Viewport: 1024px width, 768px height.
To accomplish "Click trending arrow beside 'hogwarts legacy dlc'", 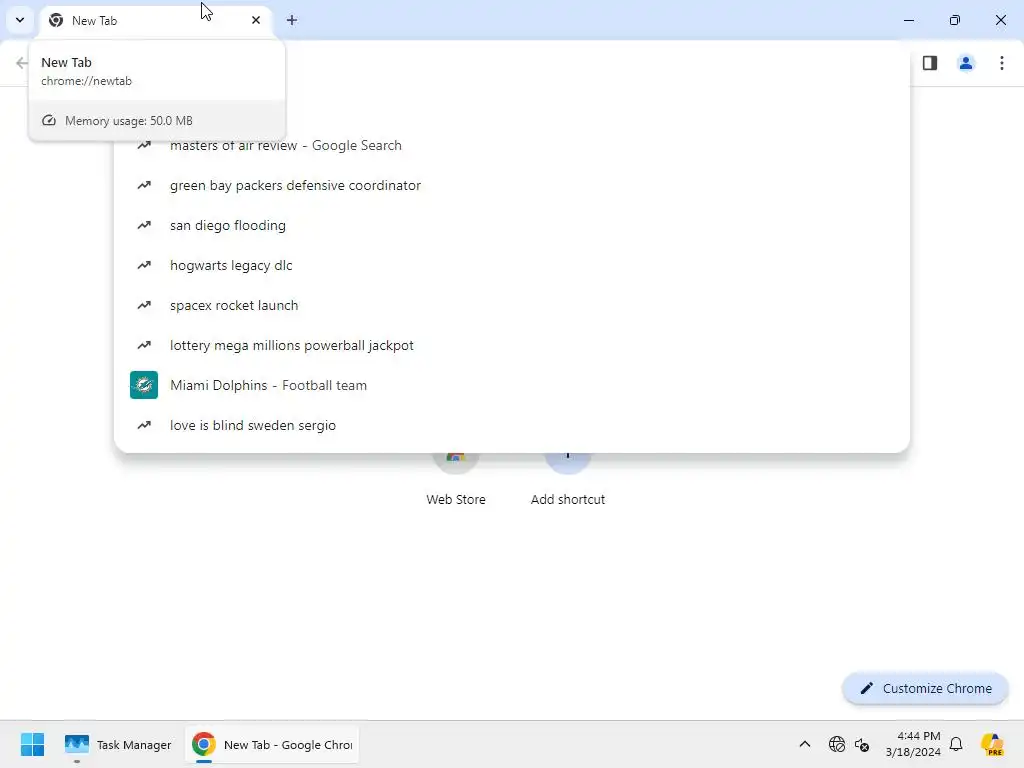I will [144, 265].
